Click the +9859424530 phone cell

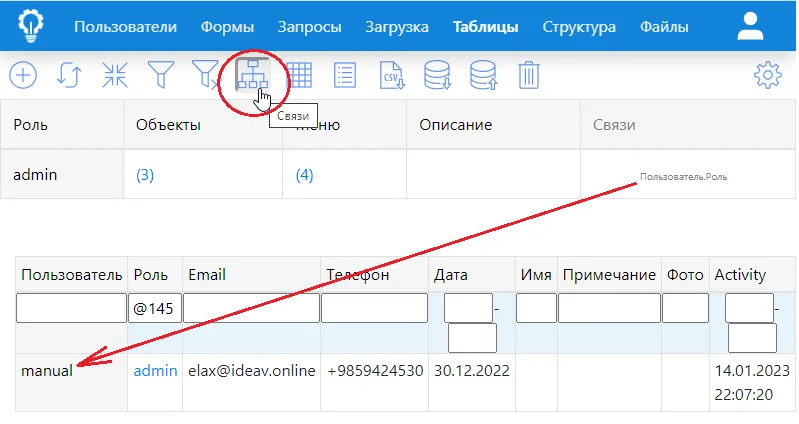pyautogui.click(x=375, y=382)
